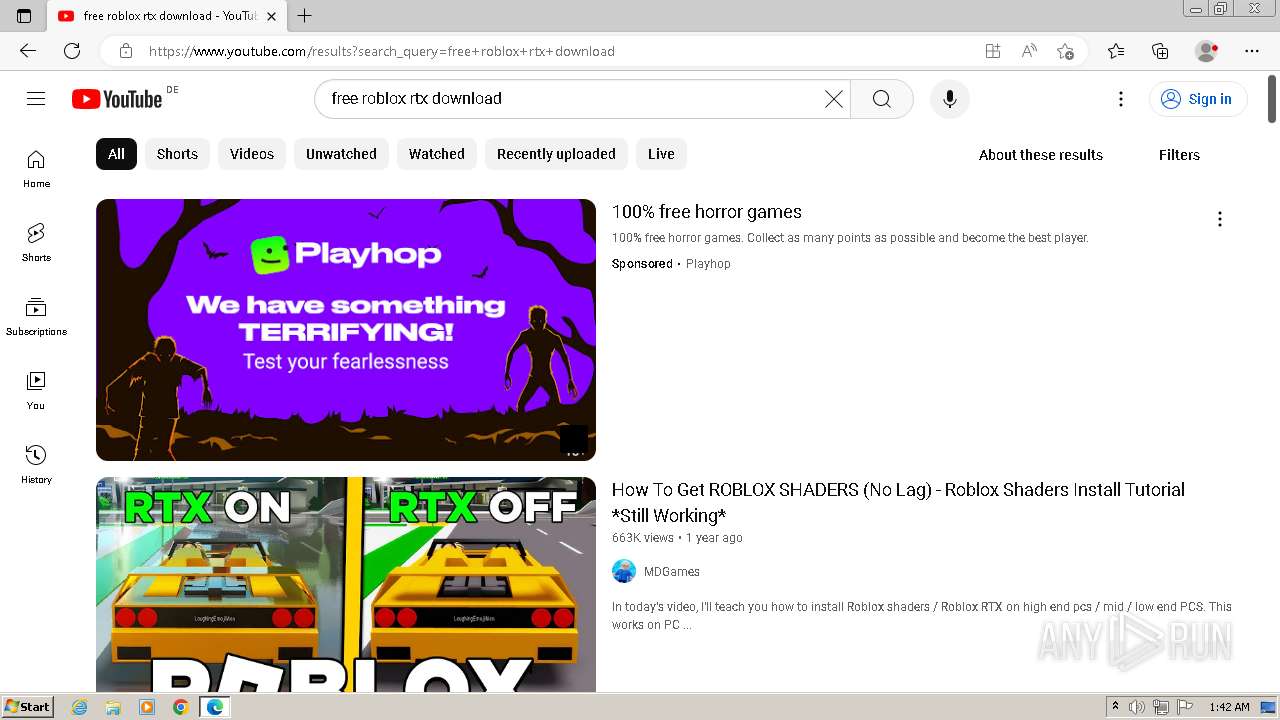
Task: Clear the search query with the X
Action: click(833, 98)
